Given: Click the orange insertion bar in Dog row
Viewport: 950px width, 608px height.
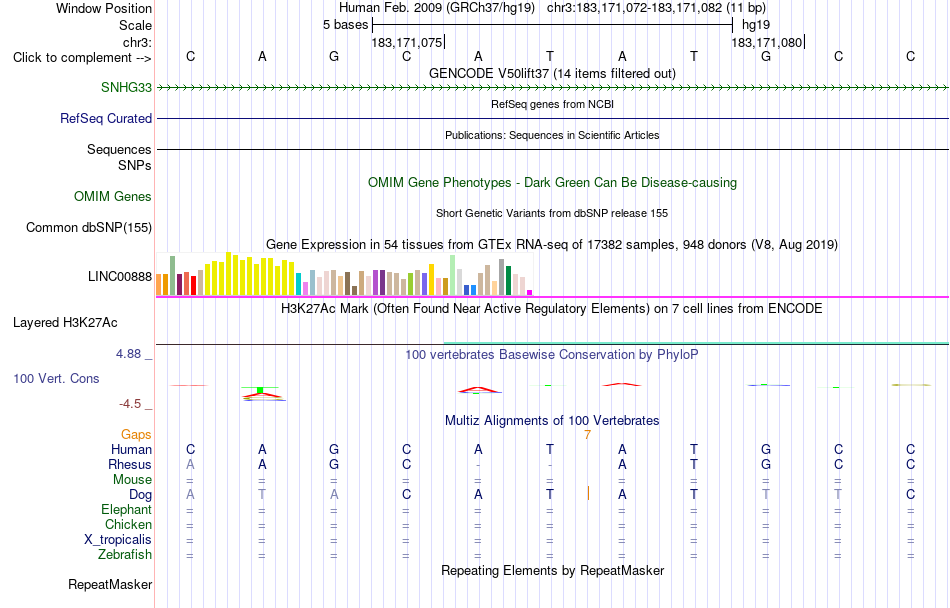Looking at the screenshot, I should [x=588, y=493].
